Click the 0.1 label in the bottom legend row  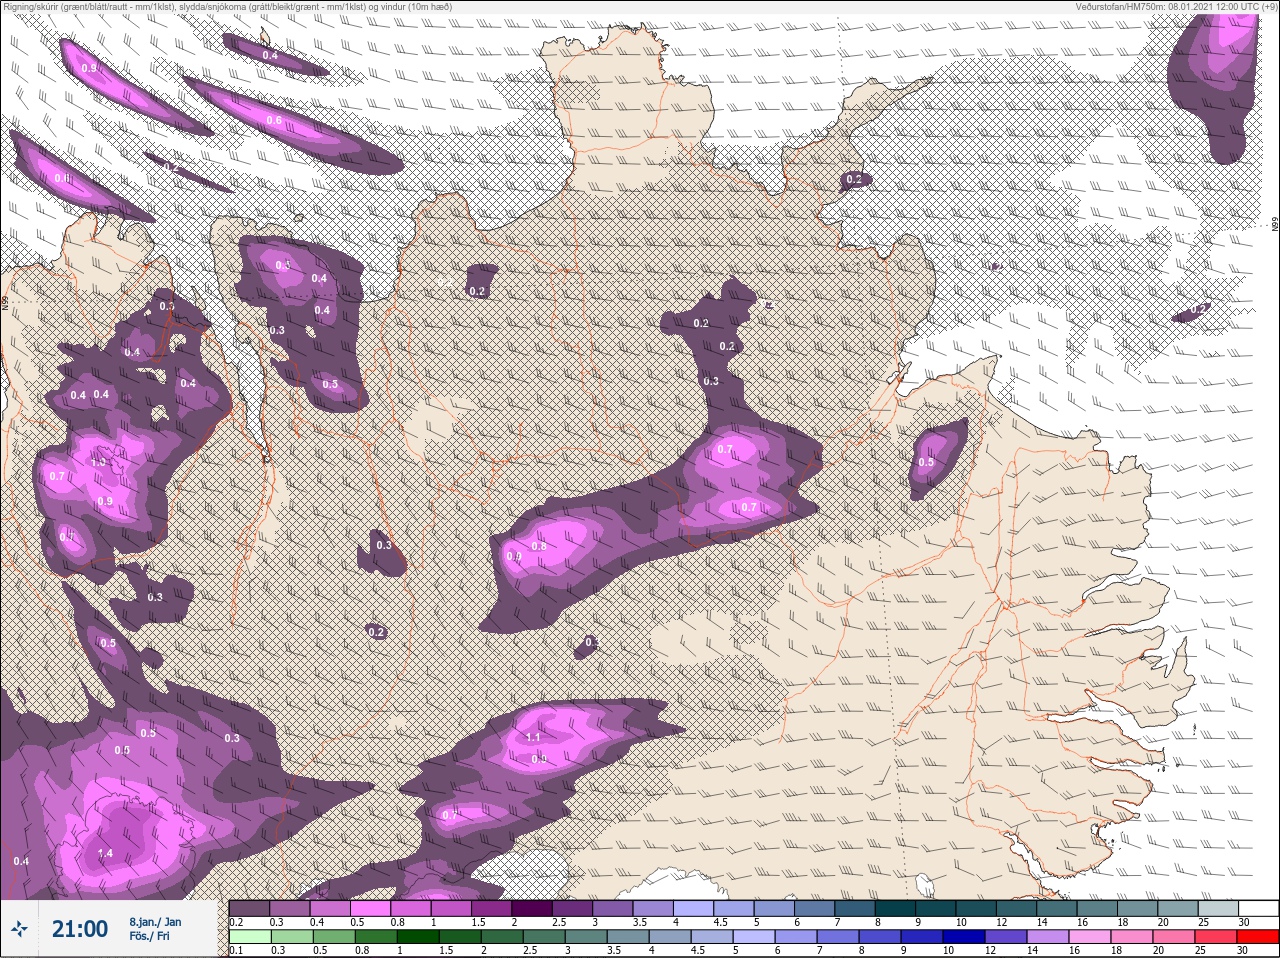point(237,950)
